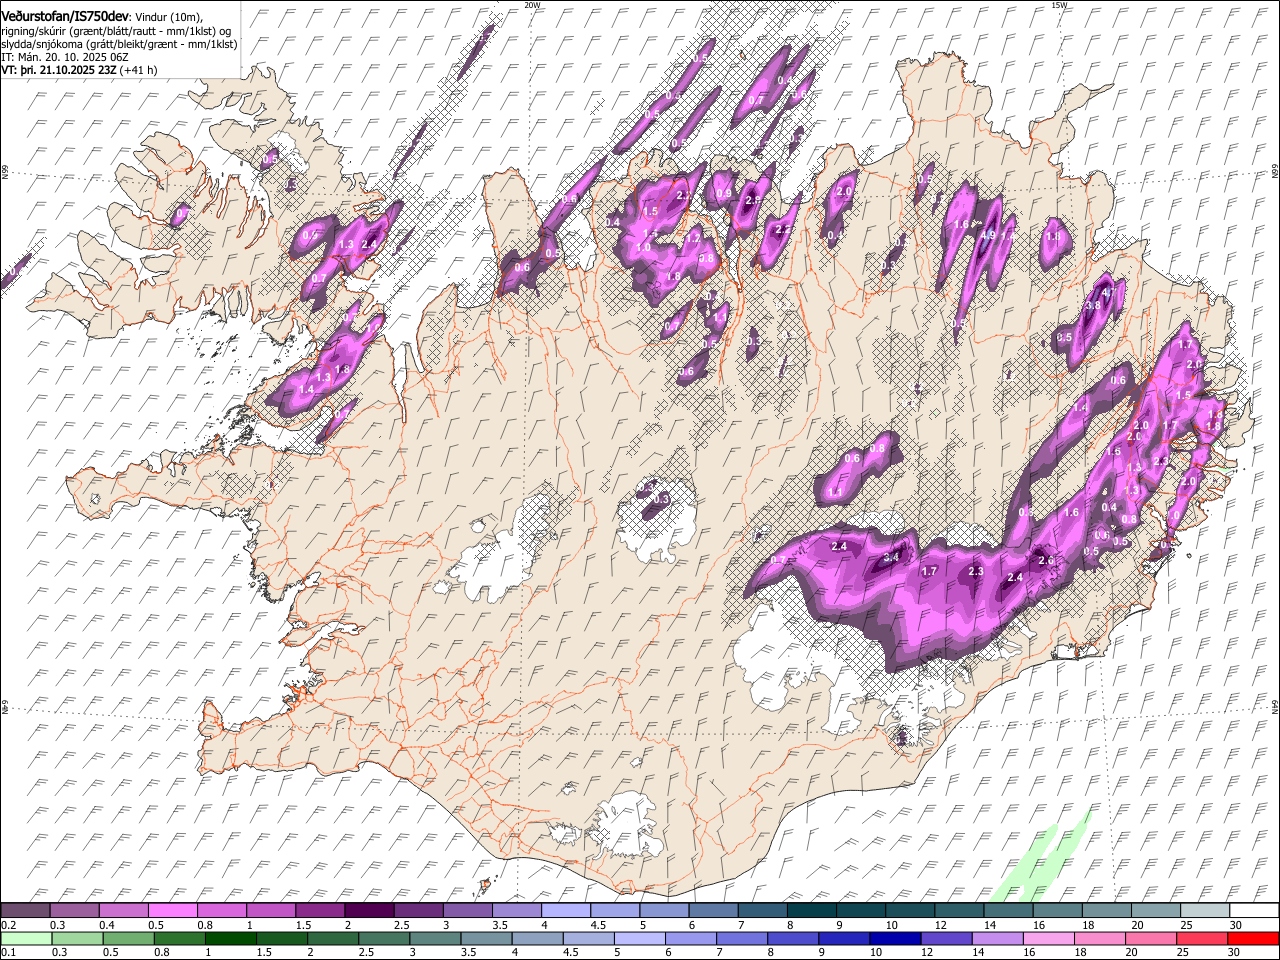Click the 4.9 snowfall value in the northeast

pyautogui.click(x=987, y=236)
